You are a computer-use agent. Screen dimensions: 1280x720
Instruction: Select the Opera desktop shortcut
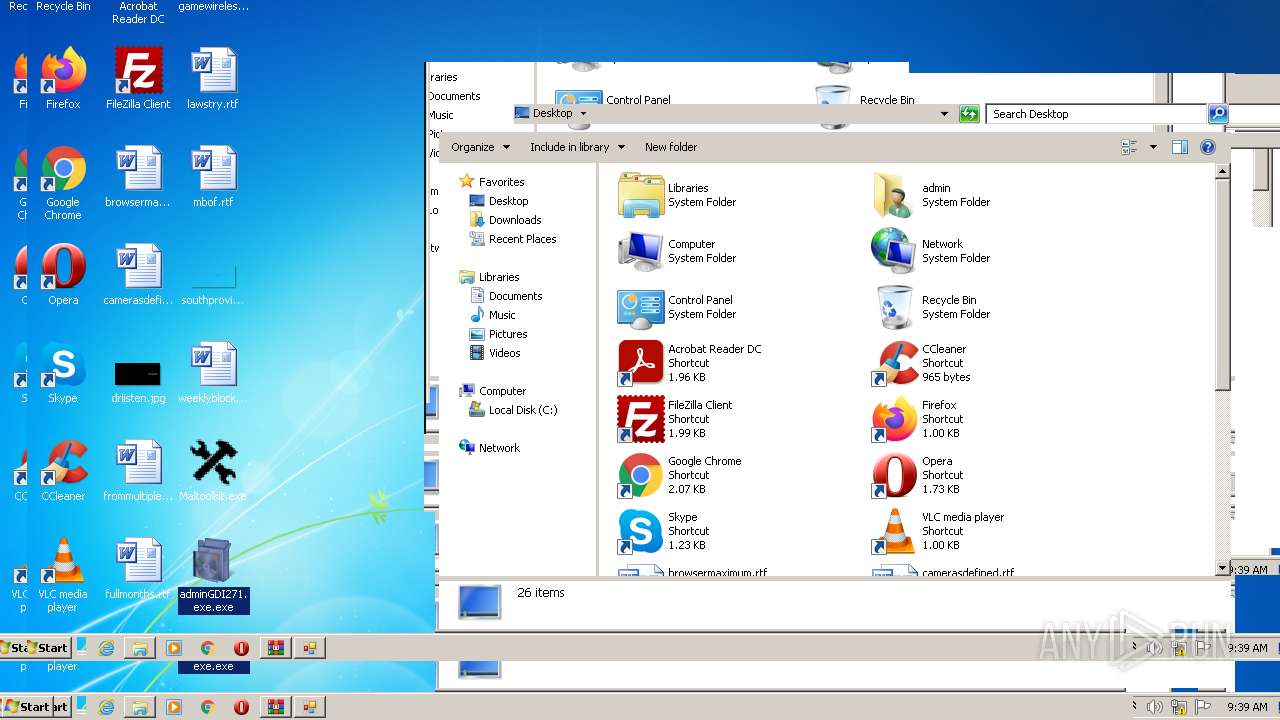pos(63,274)
